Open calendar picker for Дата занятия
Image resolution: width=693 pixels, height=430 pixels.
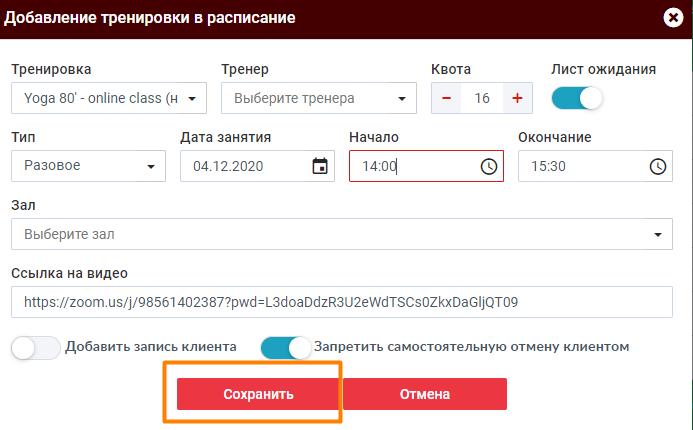pos(320,166)
